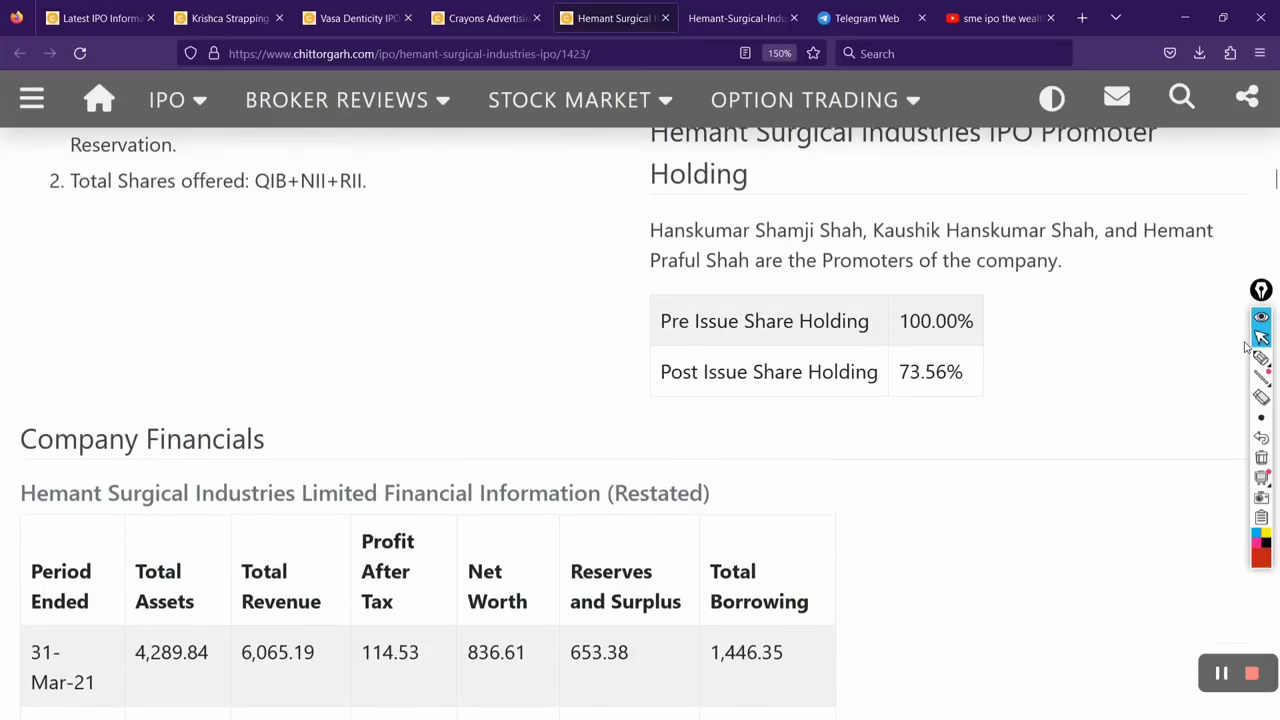Select the highlighter tool in Epic Pen
The image size is (1280, 720).
click(1261, 358)
